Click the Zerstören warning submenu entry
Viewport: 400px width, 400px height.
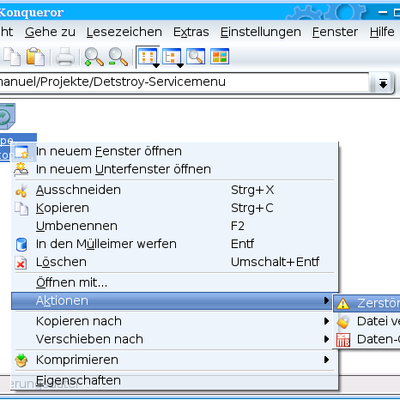[x=367, y=303]
